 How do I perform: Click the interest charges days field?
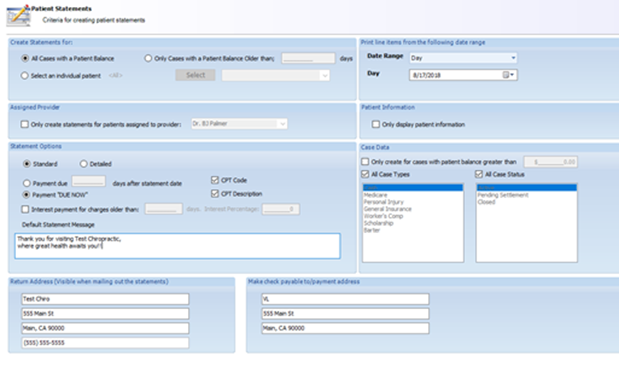(163, 209)
